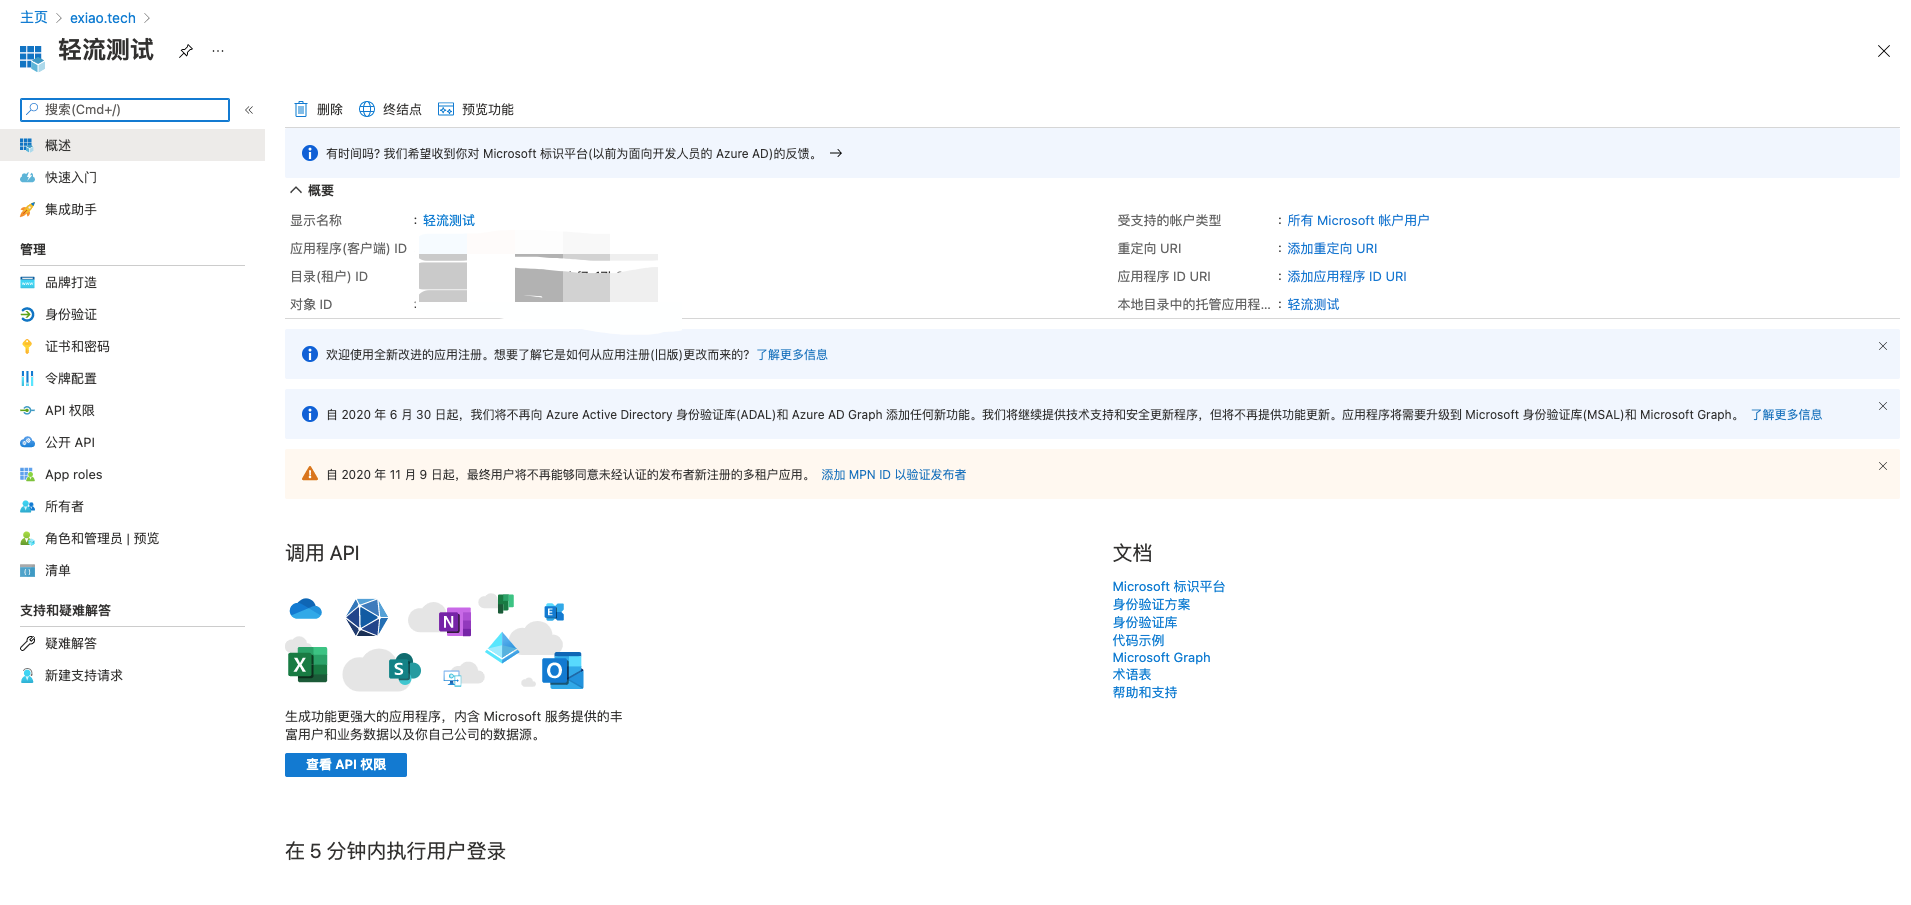This screenshot has width=1911, height=905.
Task: Open 了解更多信息 in the app registration banner
Action: click(x=792, y=354)
